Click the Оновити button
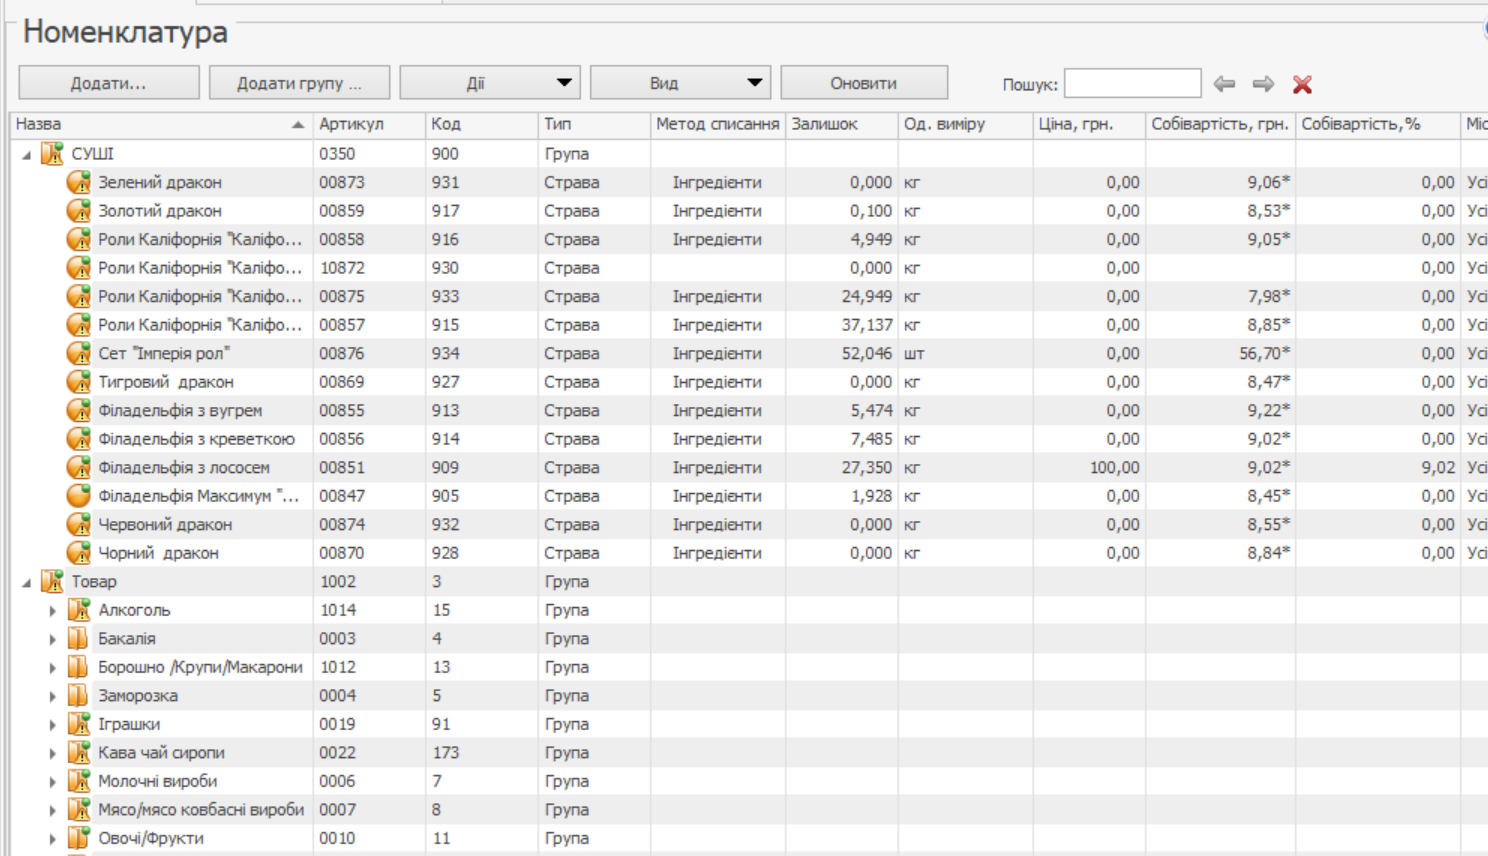This screenshot has height=856, width=1488. [x=864, y=83]
